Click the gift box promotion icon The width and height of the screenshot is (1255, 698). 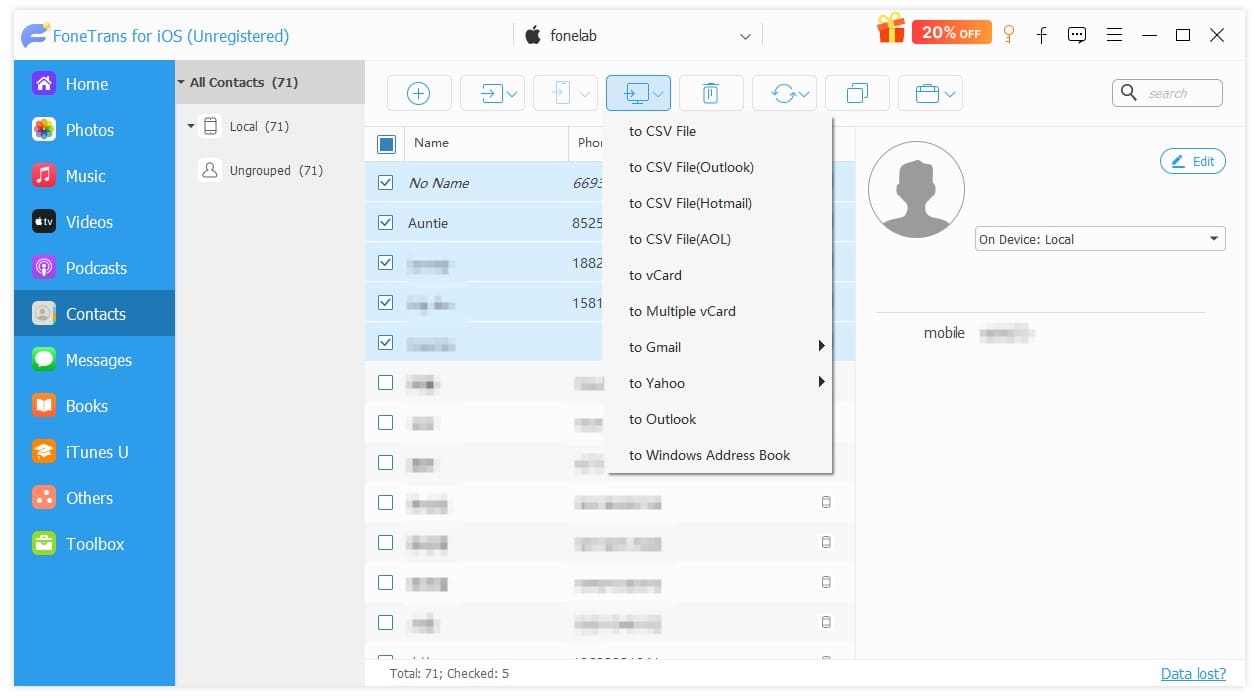click(x=890, y=30)
